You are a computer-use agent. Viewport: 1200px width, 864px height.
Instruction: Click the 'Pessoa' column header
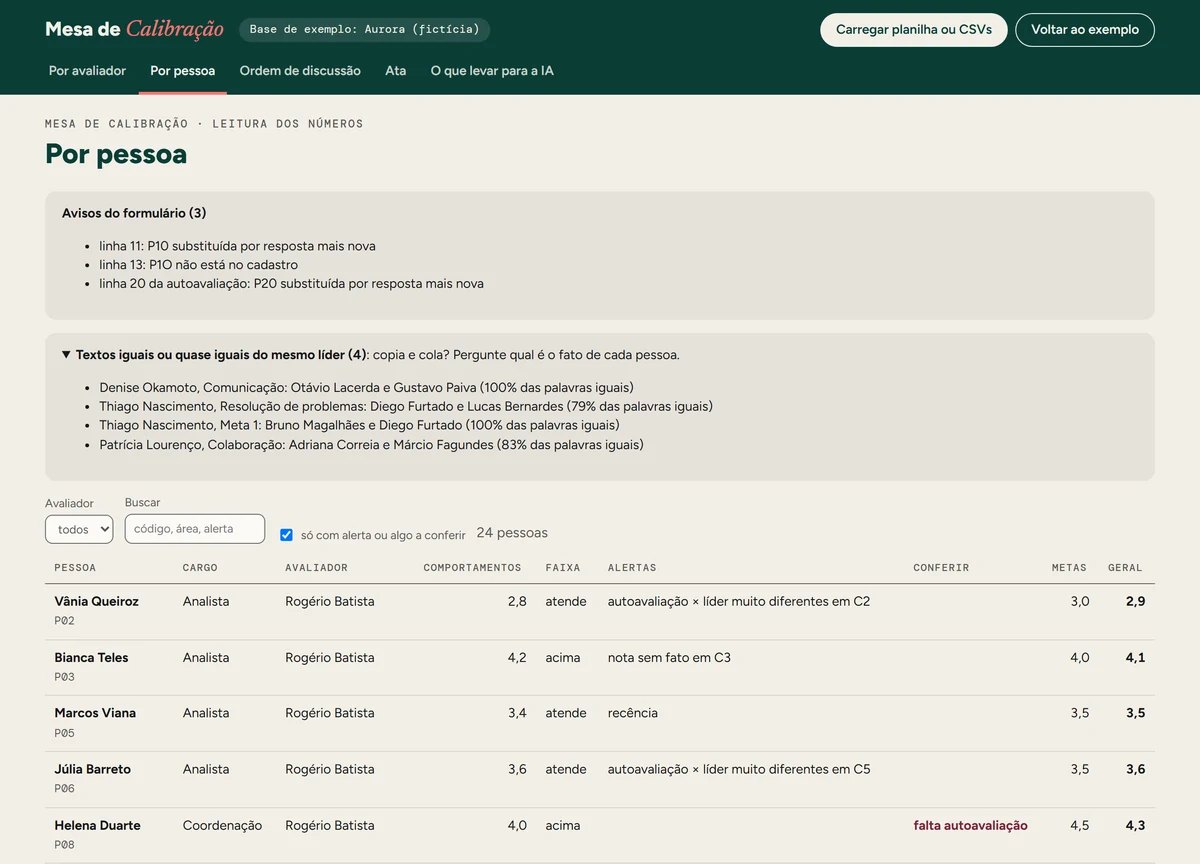pyautogui.click(x=75, y=568)
